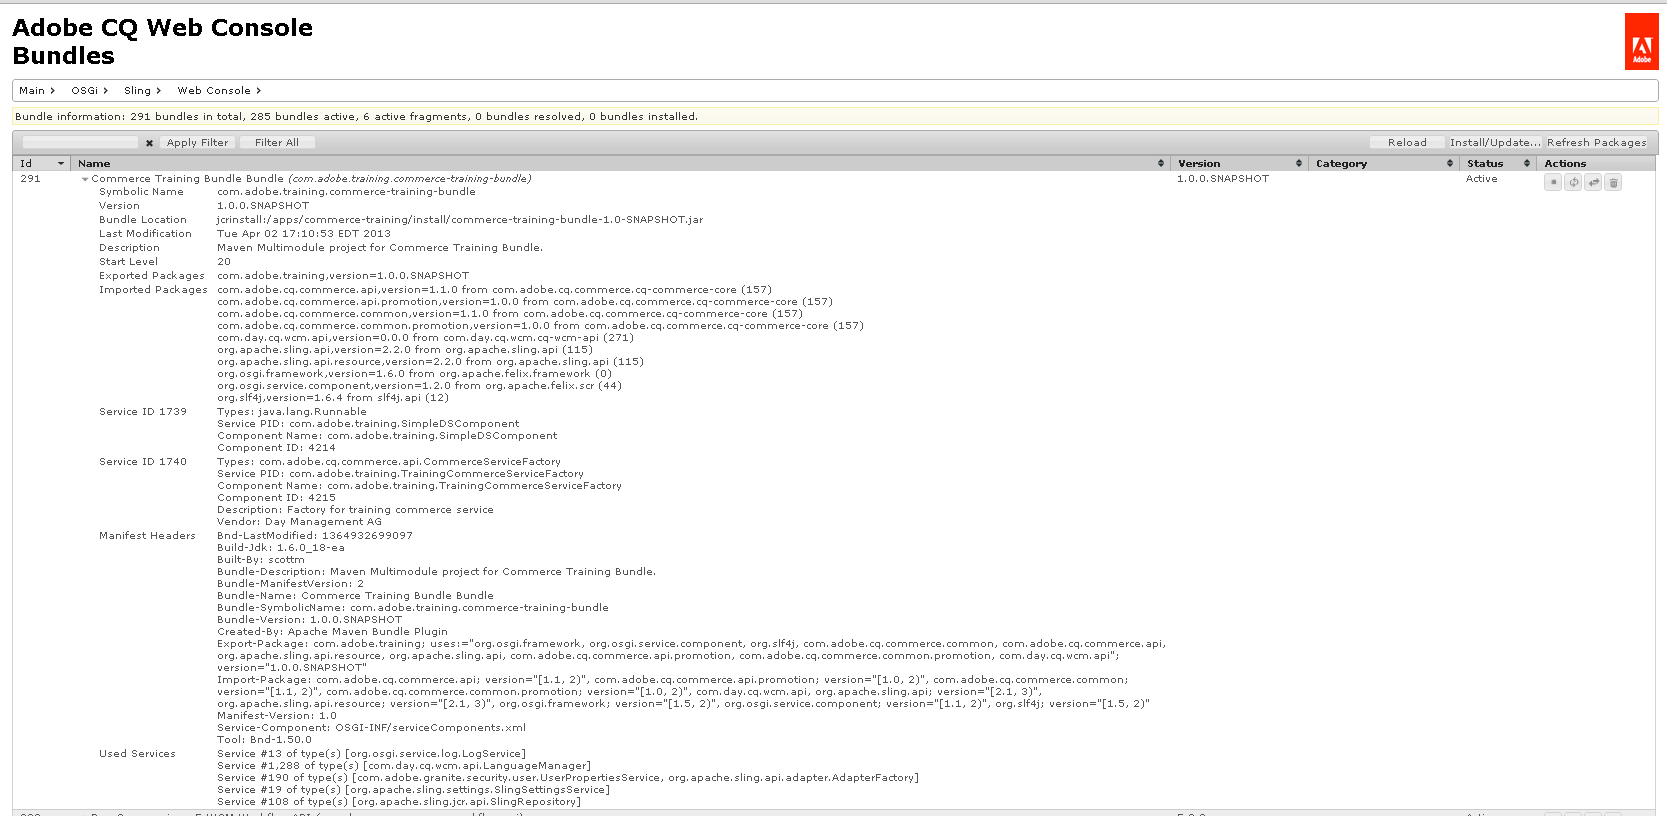This screenshot has width=1667, height=816.
Task: Sort by the Version column arrows
Action: click(x=1298, y=163)
